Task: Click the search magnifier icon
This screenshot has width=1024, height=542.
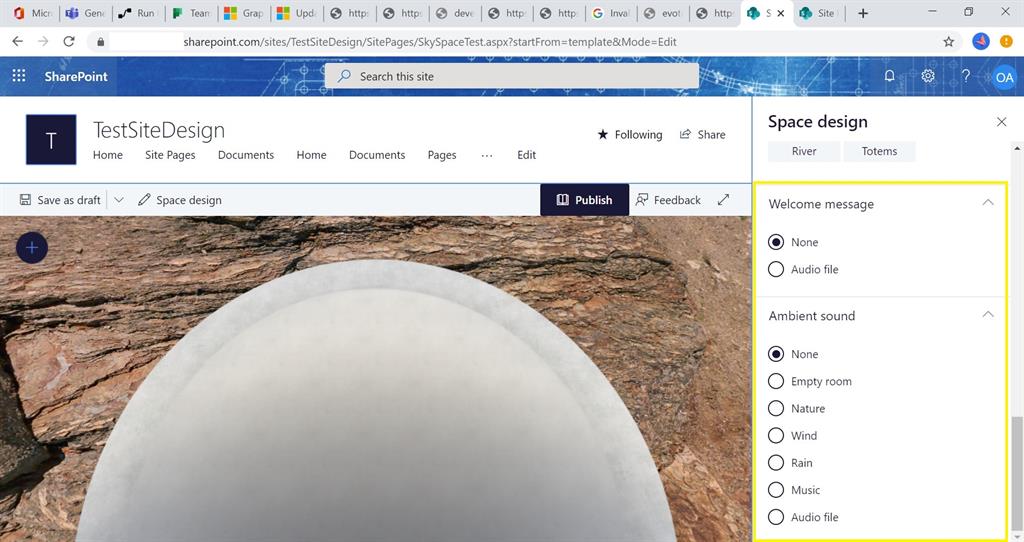Action: 344,76
